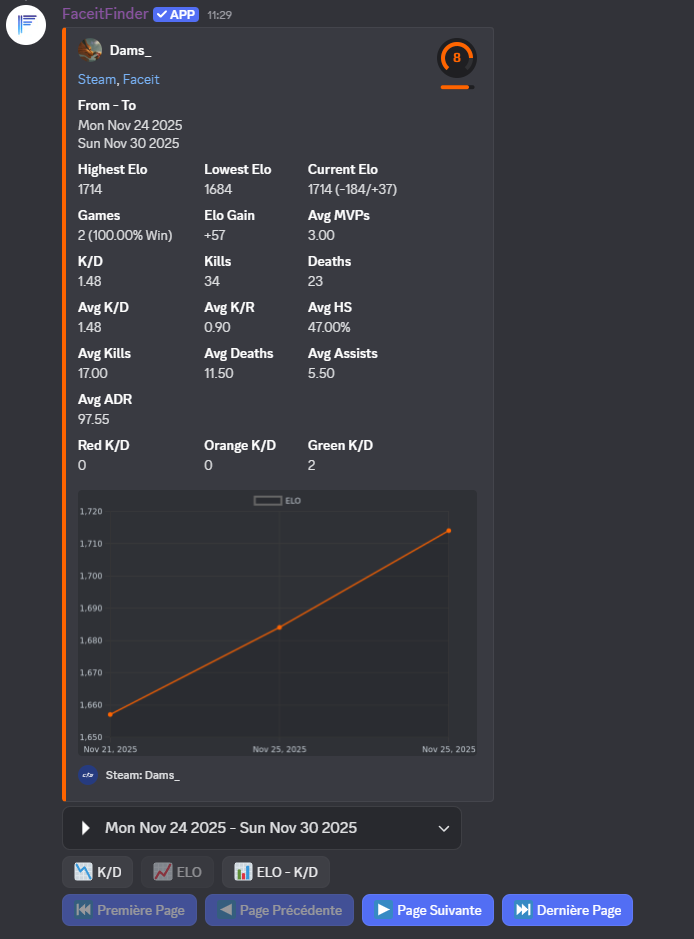
Task: Click the Deaths value 23
Action: (316, 281)
